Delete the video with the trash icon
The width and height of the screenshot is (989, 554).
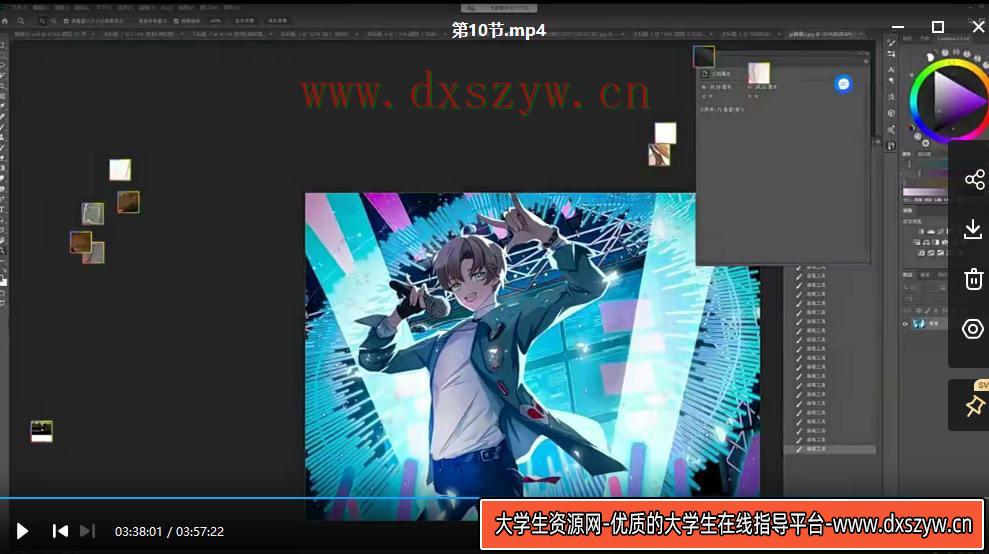pos(973,279)
